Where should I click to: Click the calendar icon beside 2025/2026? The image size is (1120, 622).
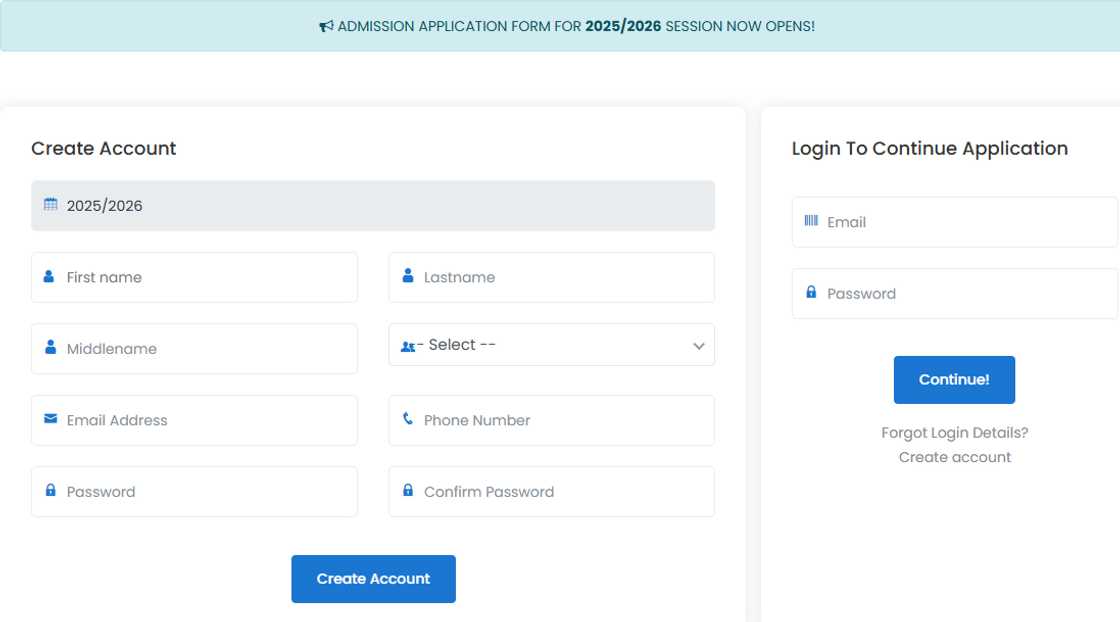click(x=51, y=204)
